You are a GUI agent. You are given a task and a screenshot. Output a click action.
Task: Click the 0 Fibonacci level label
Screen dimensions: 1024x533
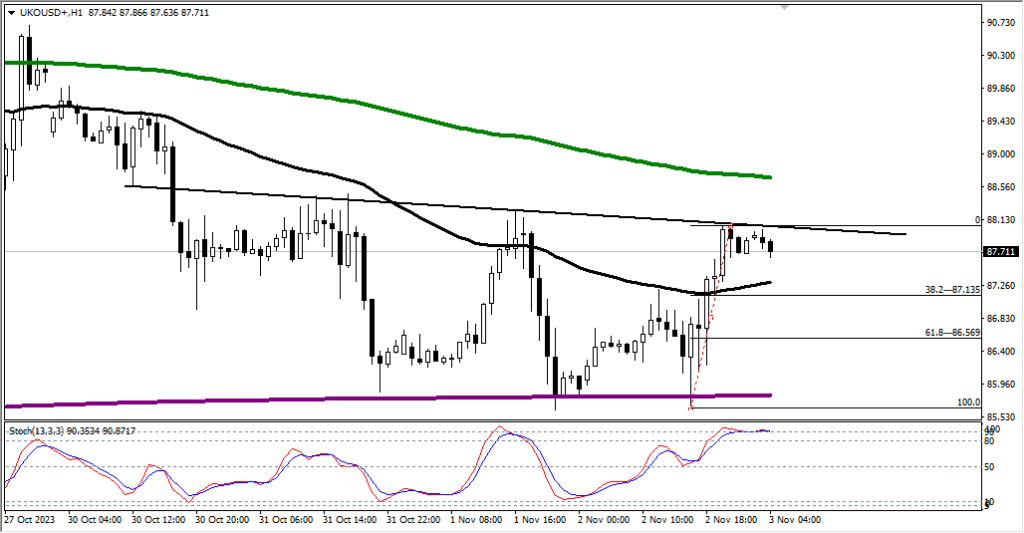[x=975, y=219]
